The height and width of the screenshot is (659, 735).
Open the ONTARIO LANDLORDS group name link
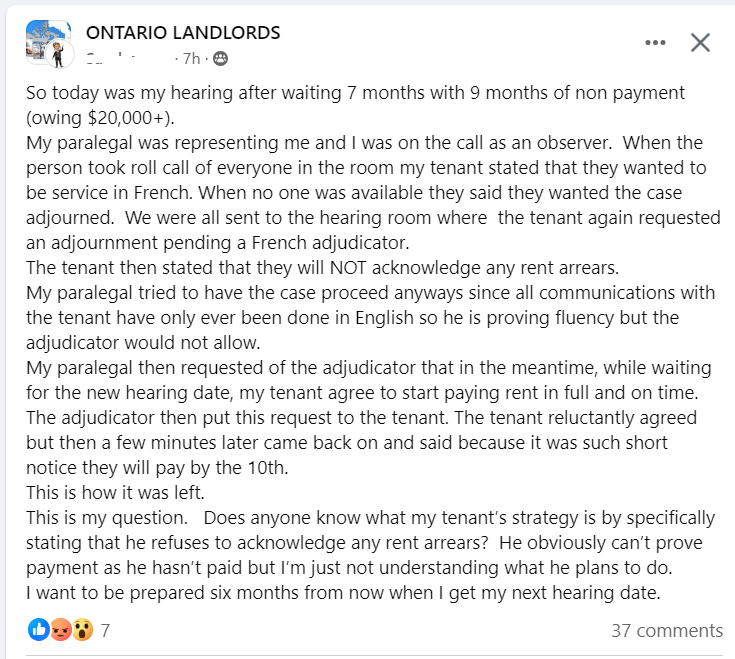pos(183,33)
